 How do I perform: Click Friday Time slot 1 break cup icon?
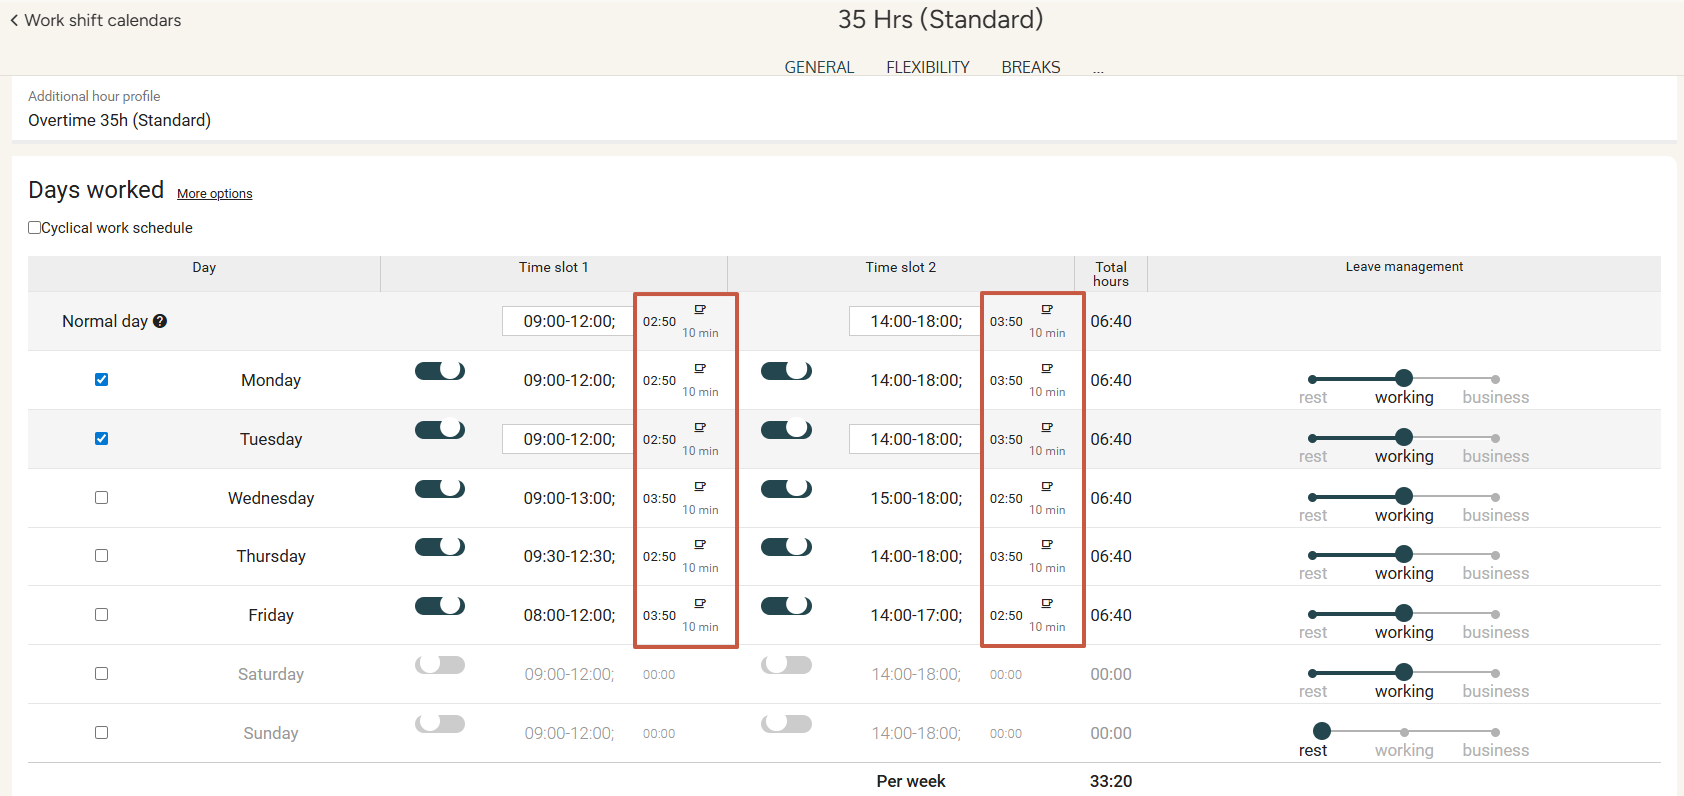coord(700,604)
